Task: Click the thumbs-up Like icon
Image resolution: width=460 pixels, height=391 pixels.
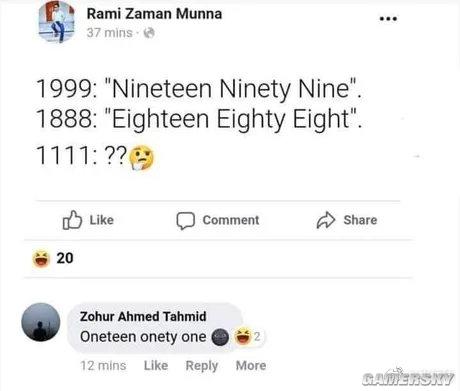Action: [72, 220]
